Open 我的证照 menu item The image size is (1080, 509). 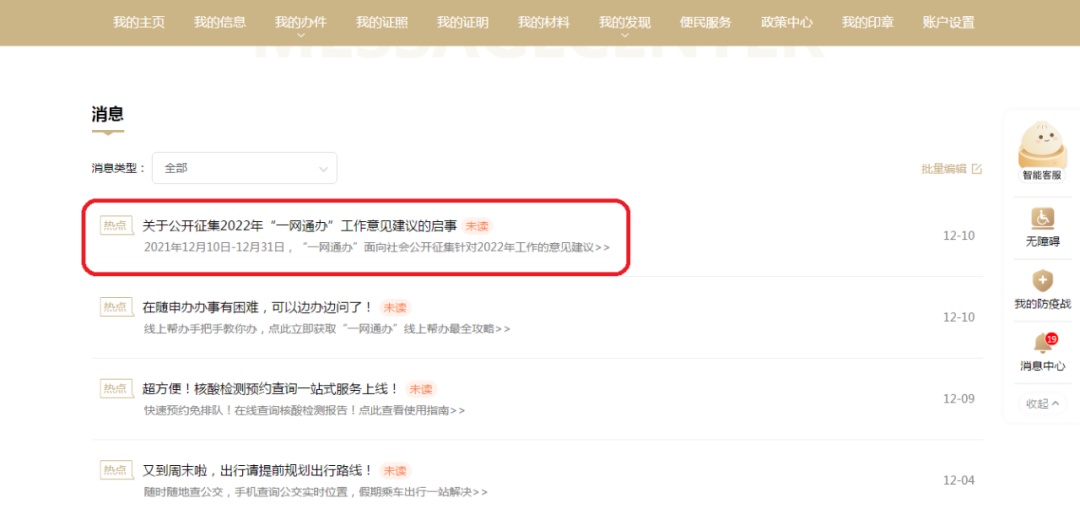click(x=382, y=23)
